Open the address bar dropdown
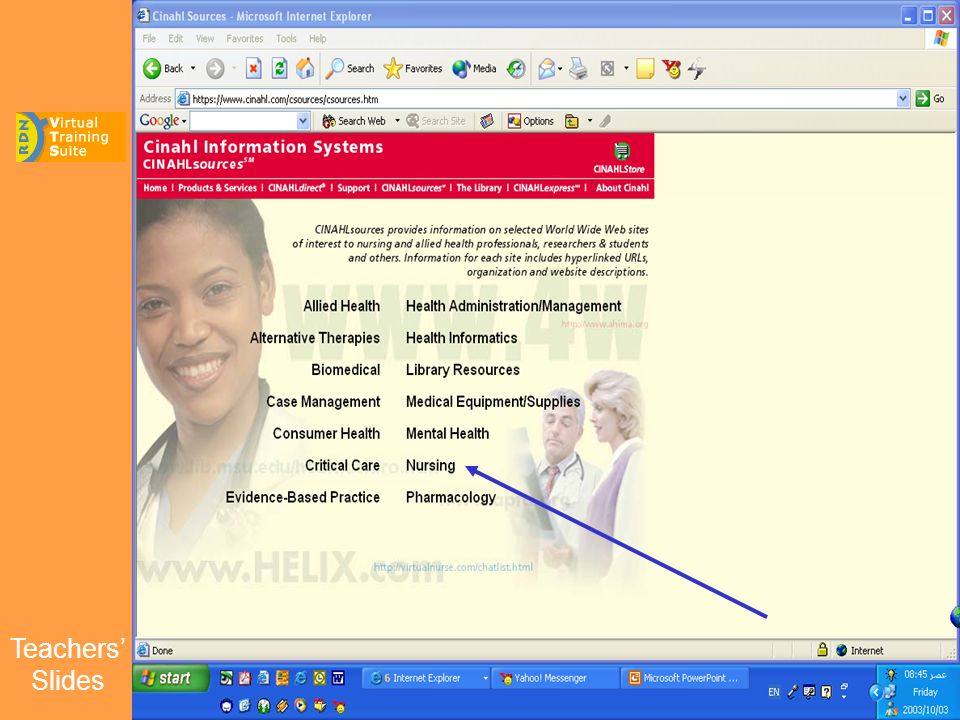960x720 pixels. [903, 99]
